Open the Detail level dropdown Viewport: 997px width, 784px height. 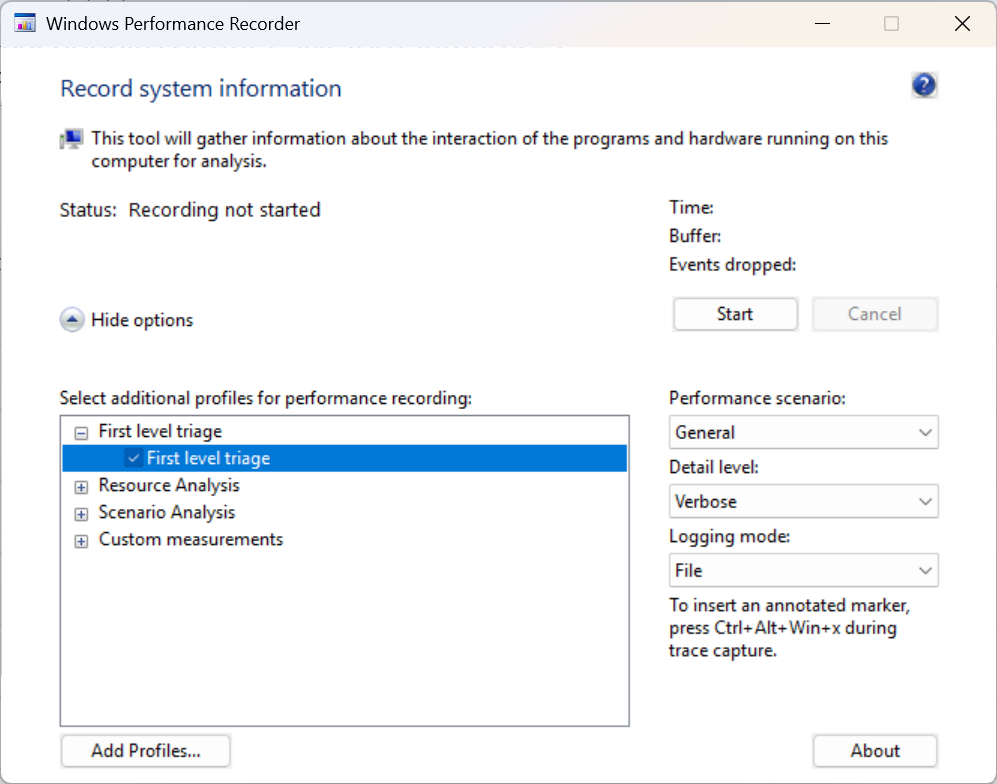click(x=803, y=502)
